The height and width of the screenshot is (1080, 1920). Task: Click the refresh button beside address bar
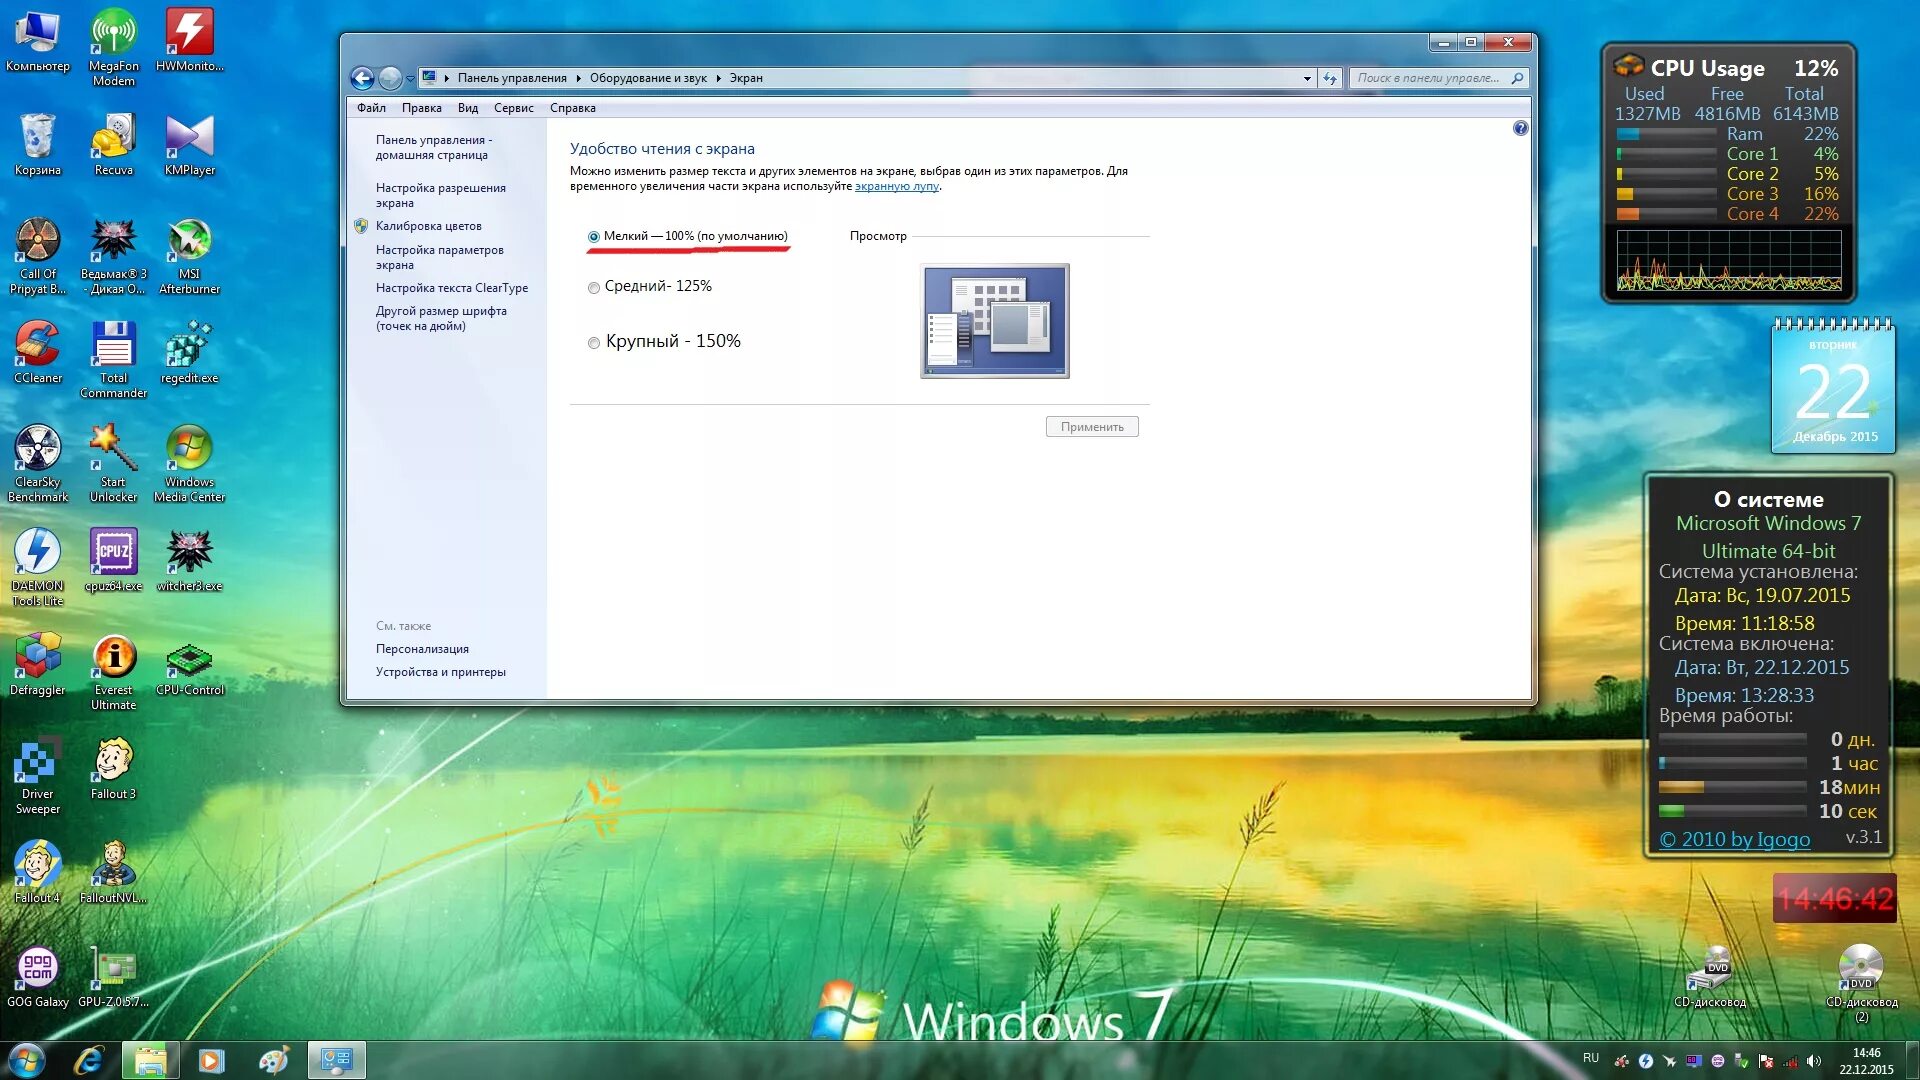1330,78
